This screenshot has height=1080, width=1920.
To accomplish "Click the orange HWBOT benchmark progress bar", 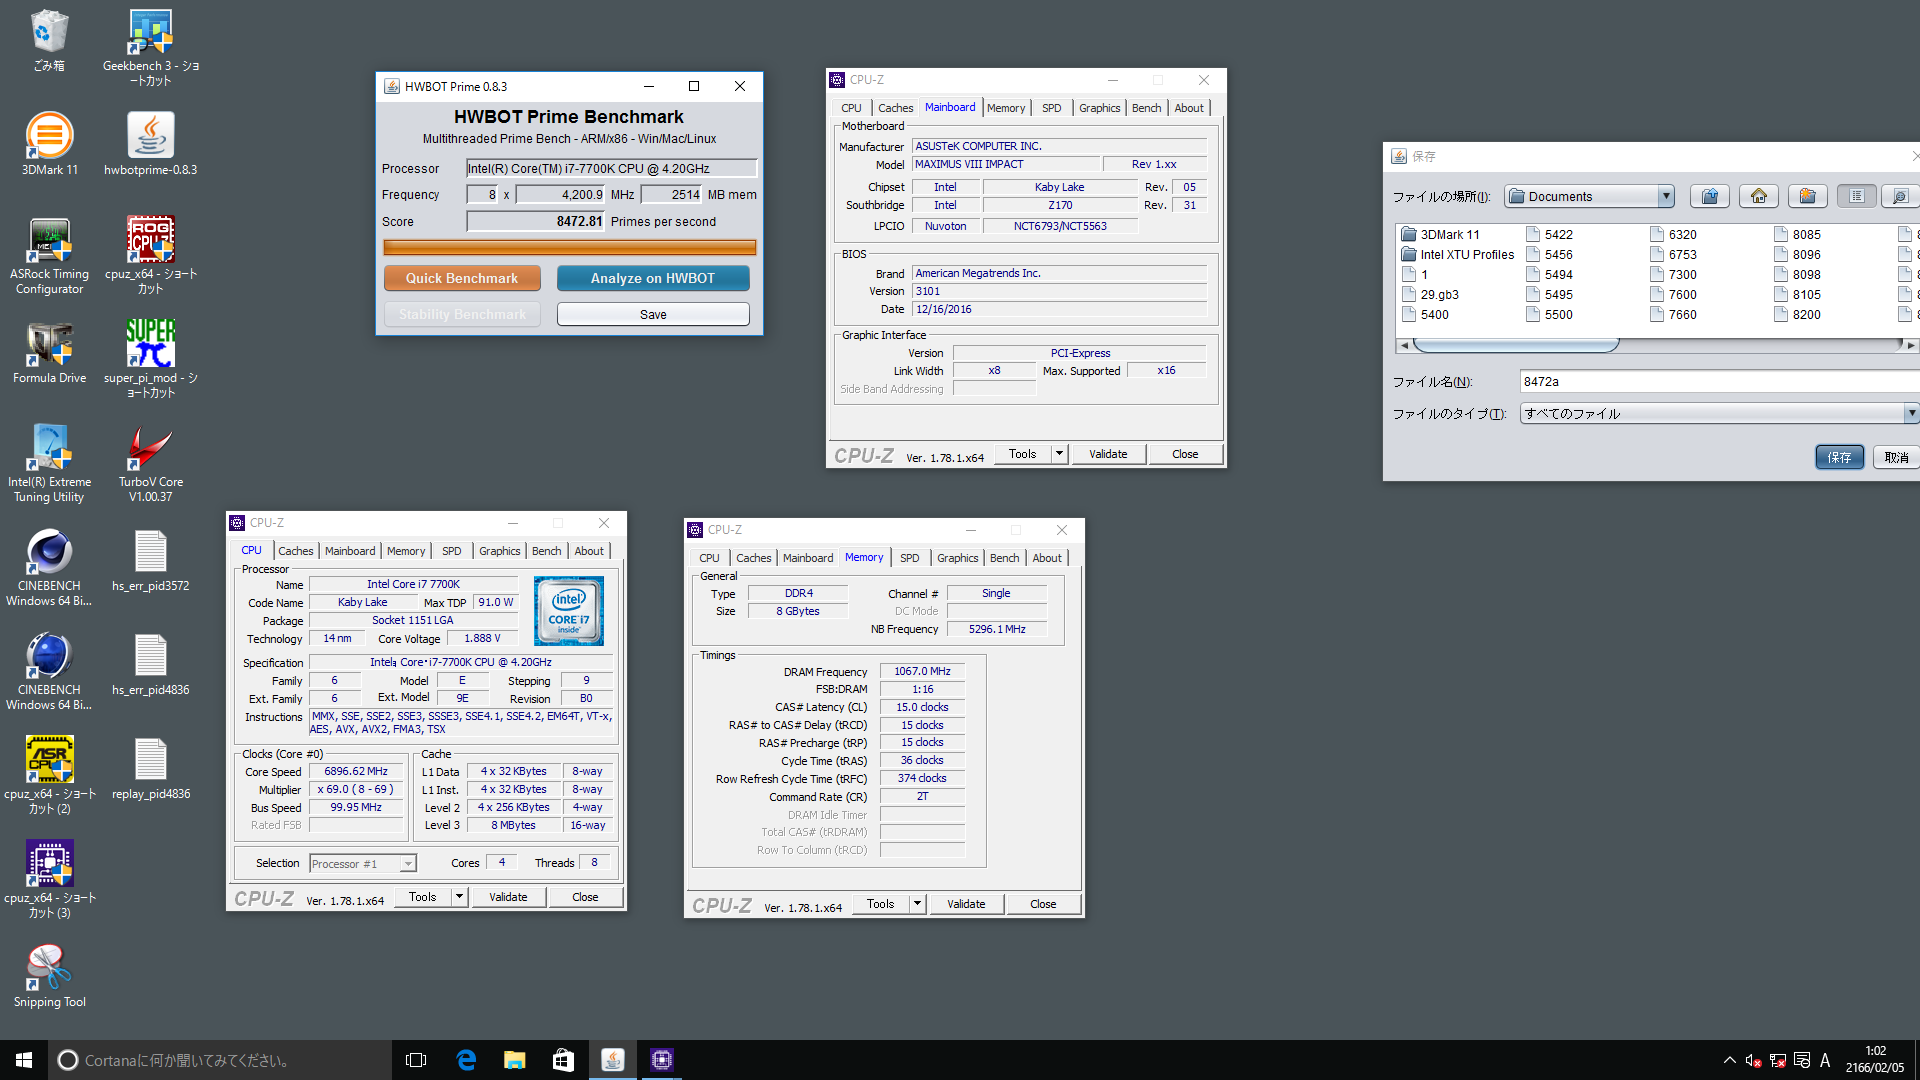I will point(570,247).
